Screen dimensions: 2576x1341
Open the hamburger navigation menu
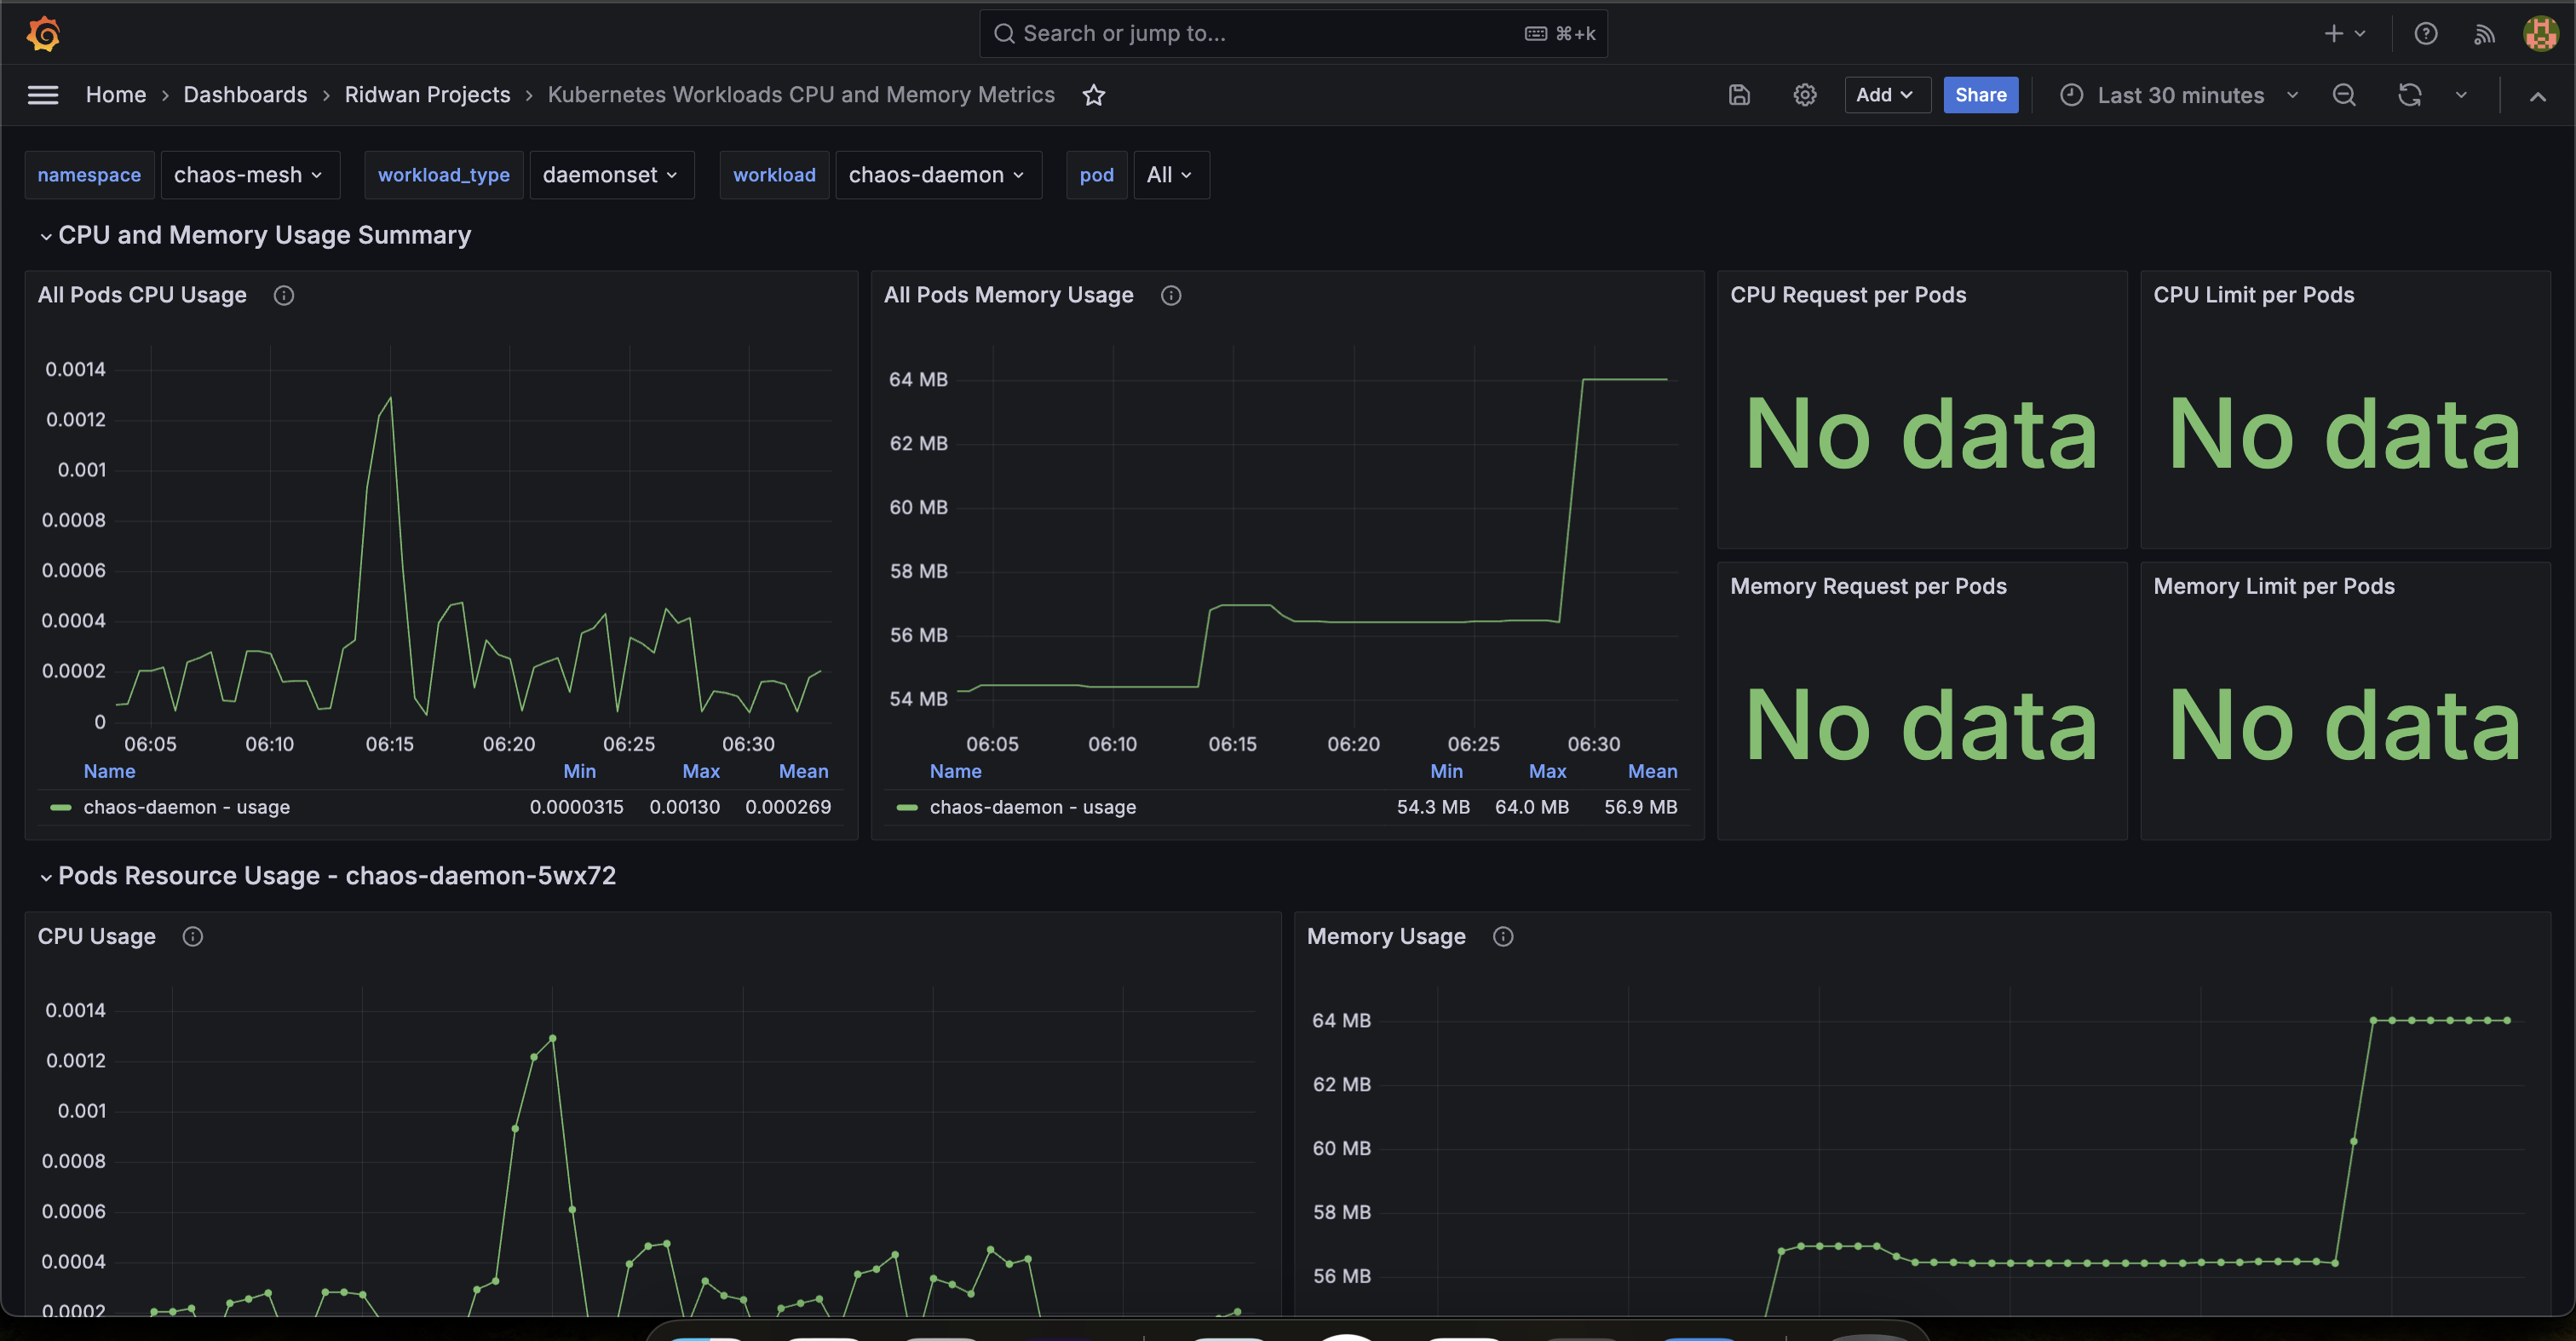[43, 95]
